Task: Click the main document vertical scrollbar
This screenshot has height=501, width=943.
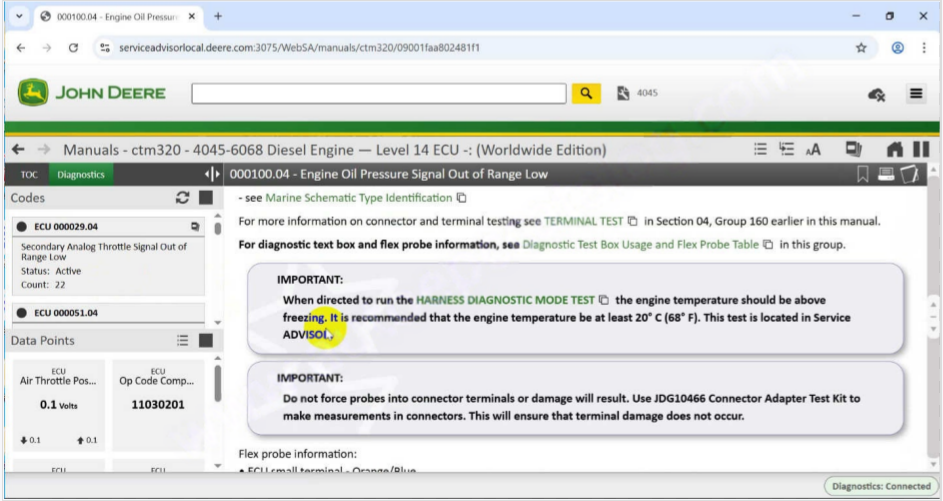Action: click(933, 317)
